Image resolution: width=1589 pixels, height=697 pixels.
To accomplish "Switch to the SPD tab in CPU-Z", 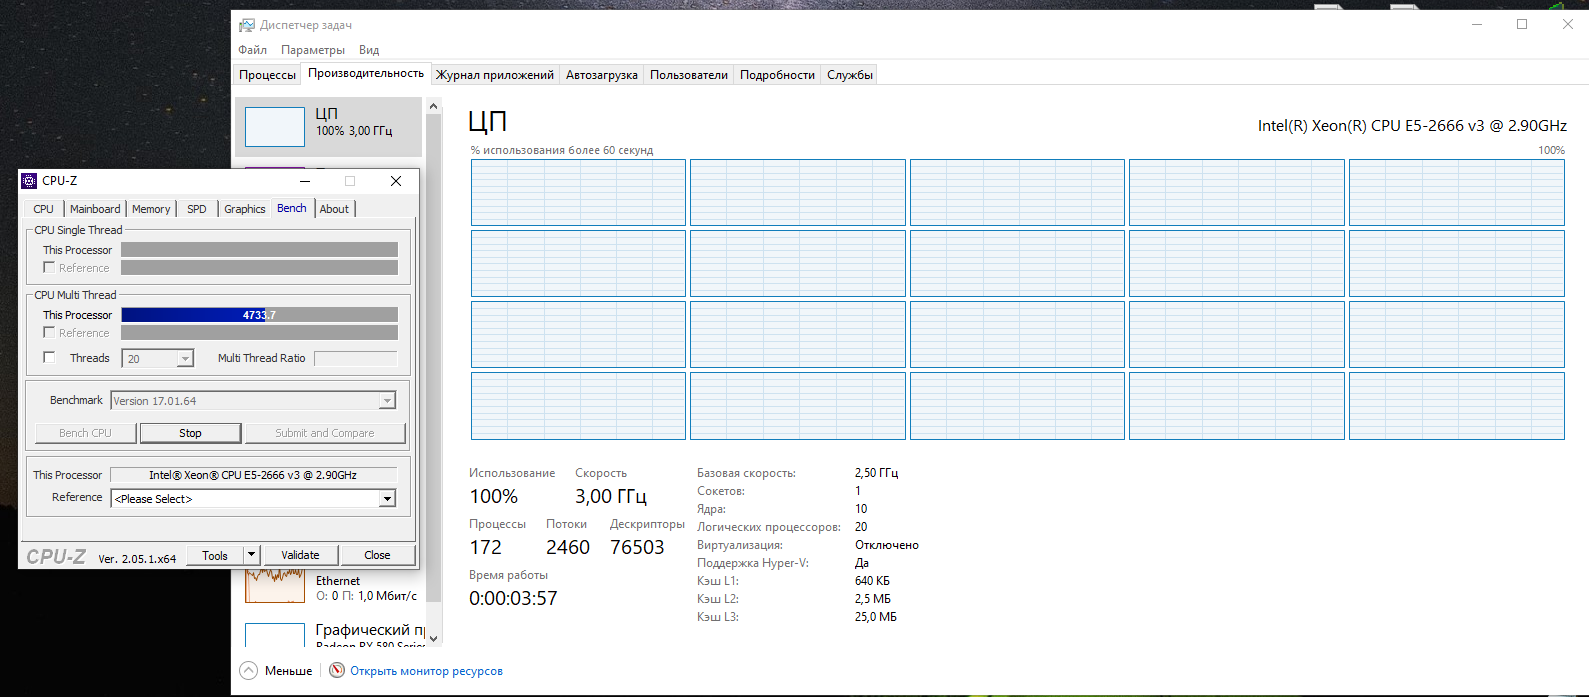I will coord(197,209).
